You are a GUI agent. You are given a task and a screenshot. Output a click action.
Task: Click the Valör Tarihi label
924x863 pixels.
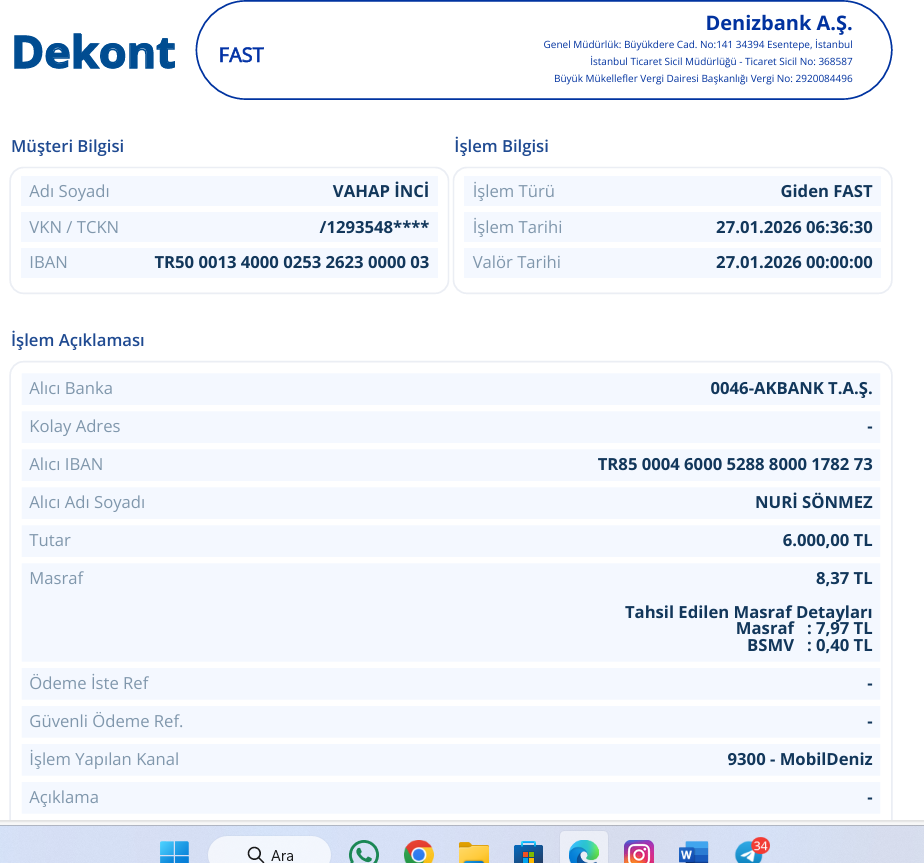coord(516,262)
